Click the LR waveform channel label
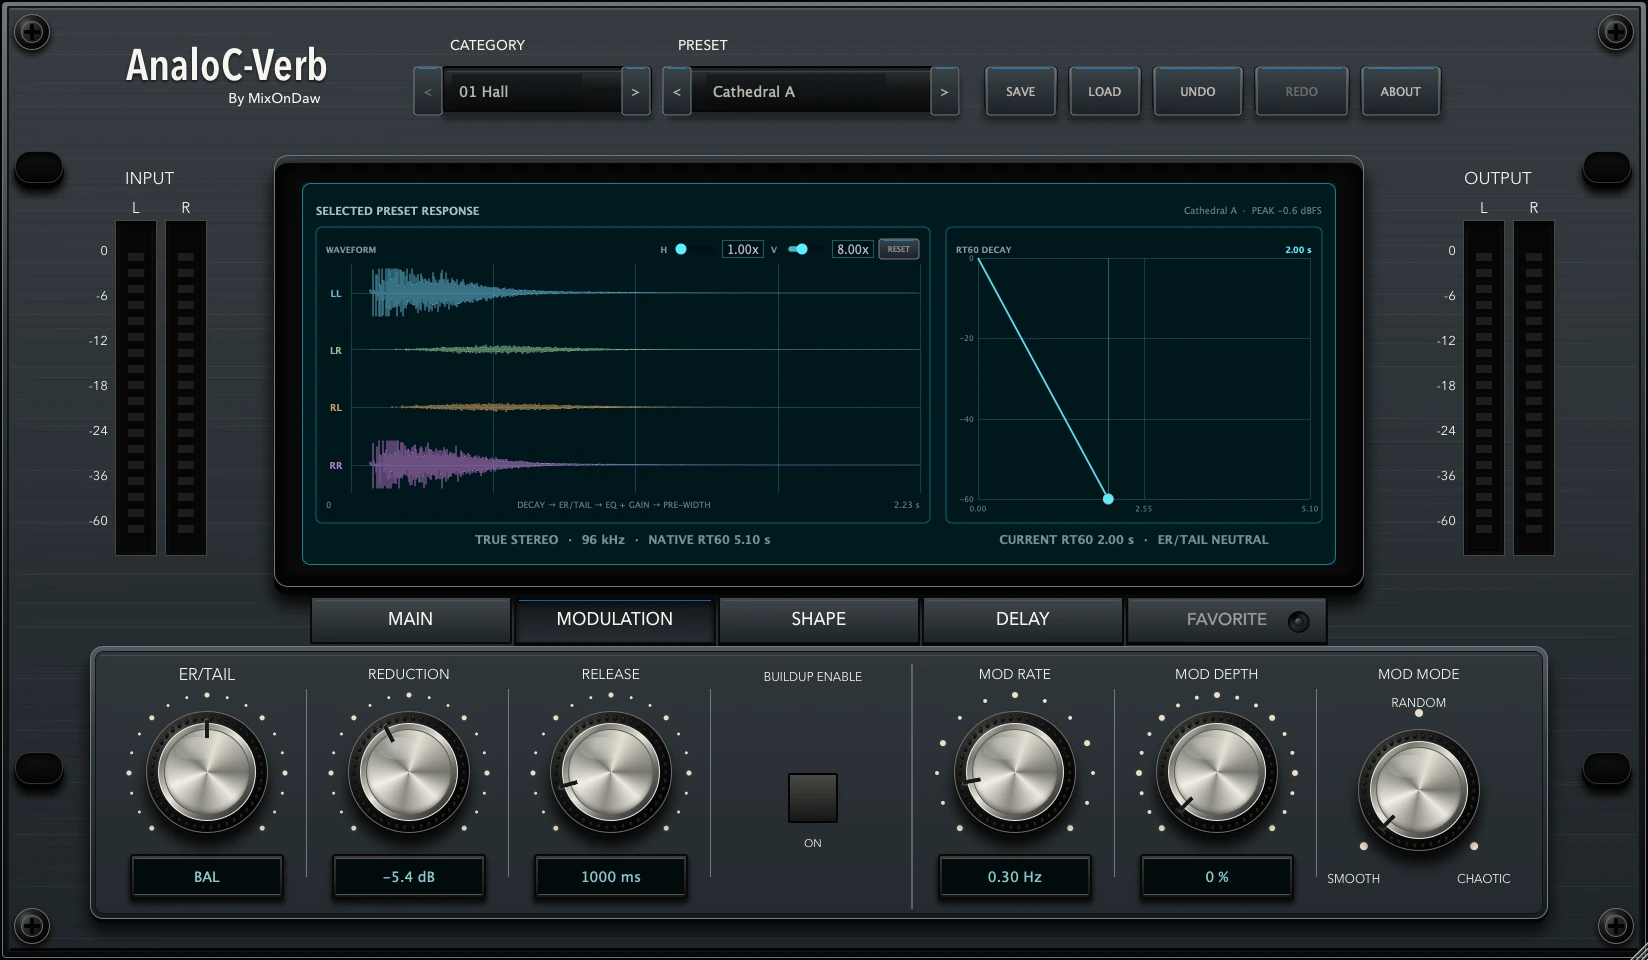The image size is (1648, 960). click(336, 351)
